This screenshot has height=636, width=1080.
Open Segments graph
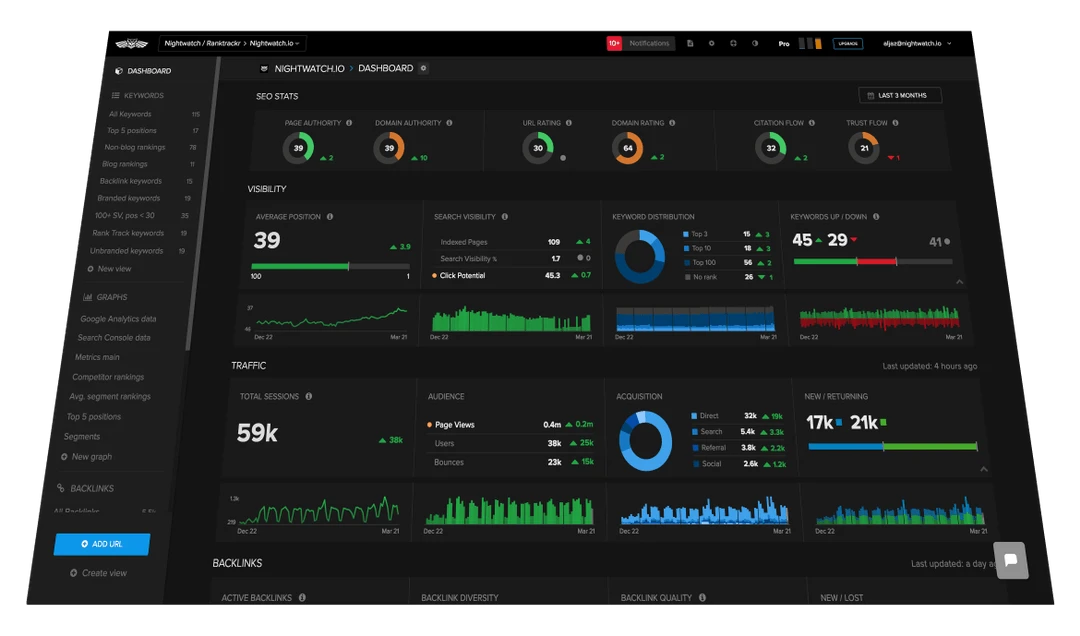point(82,437)
